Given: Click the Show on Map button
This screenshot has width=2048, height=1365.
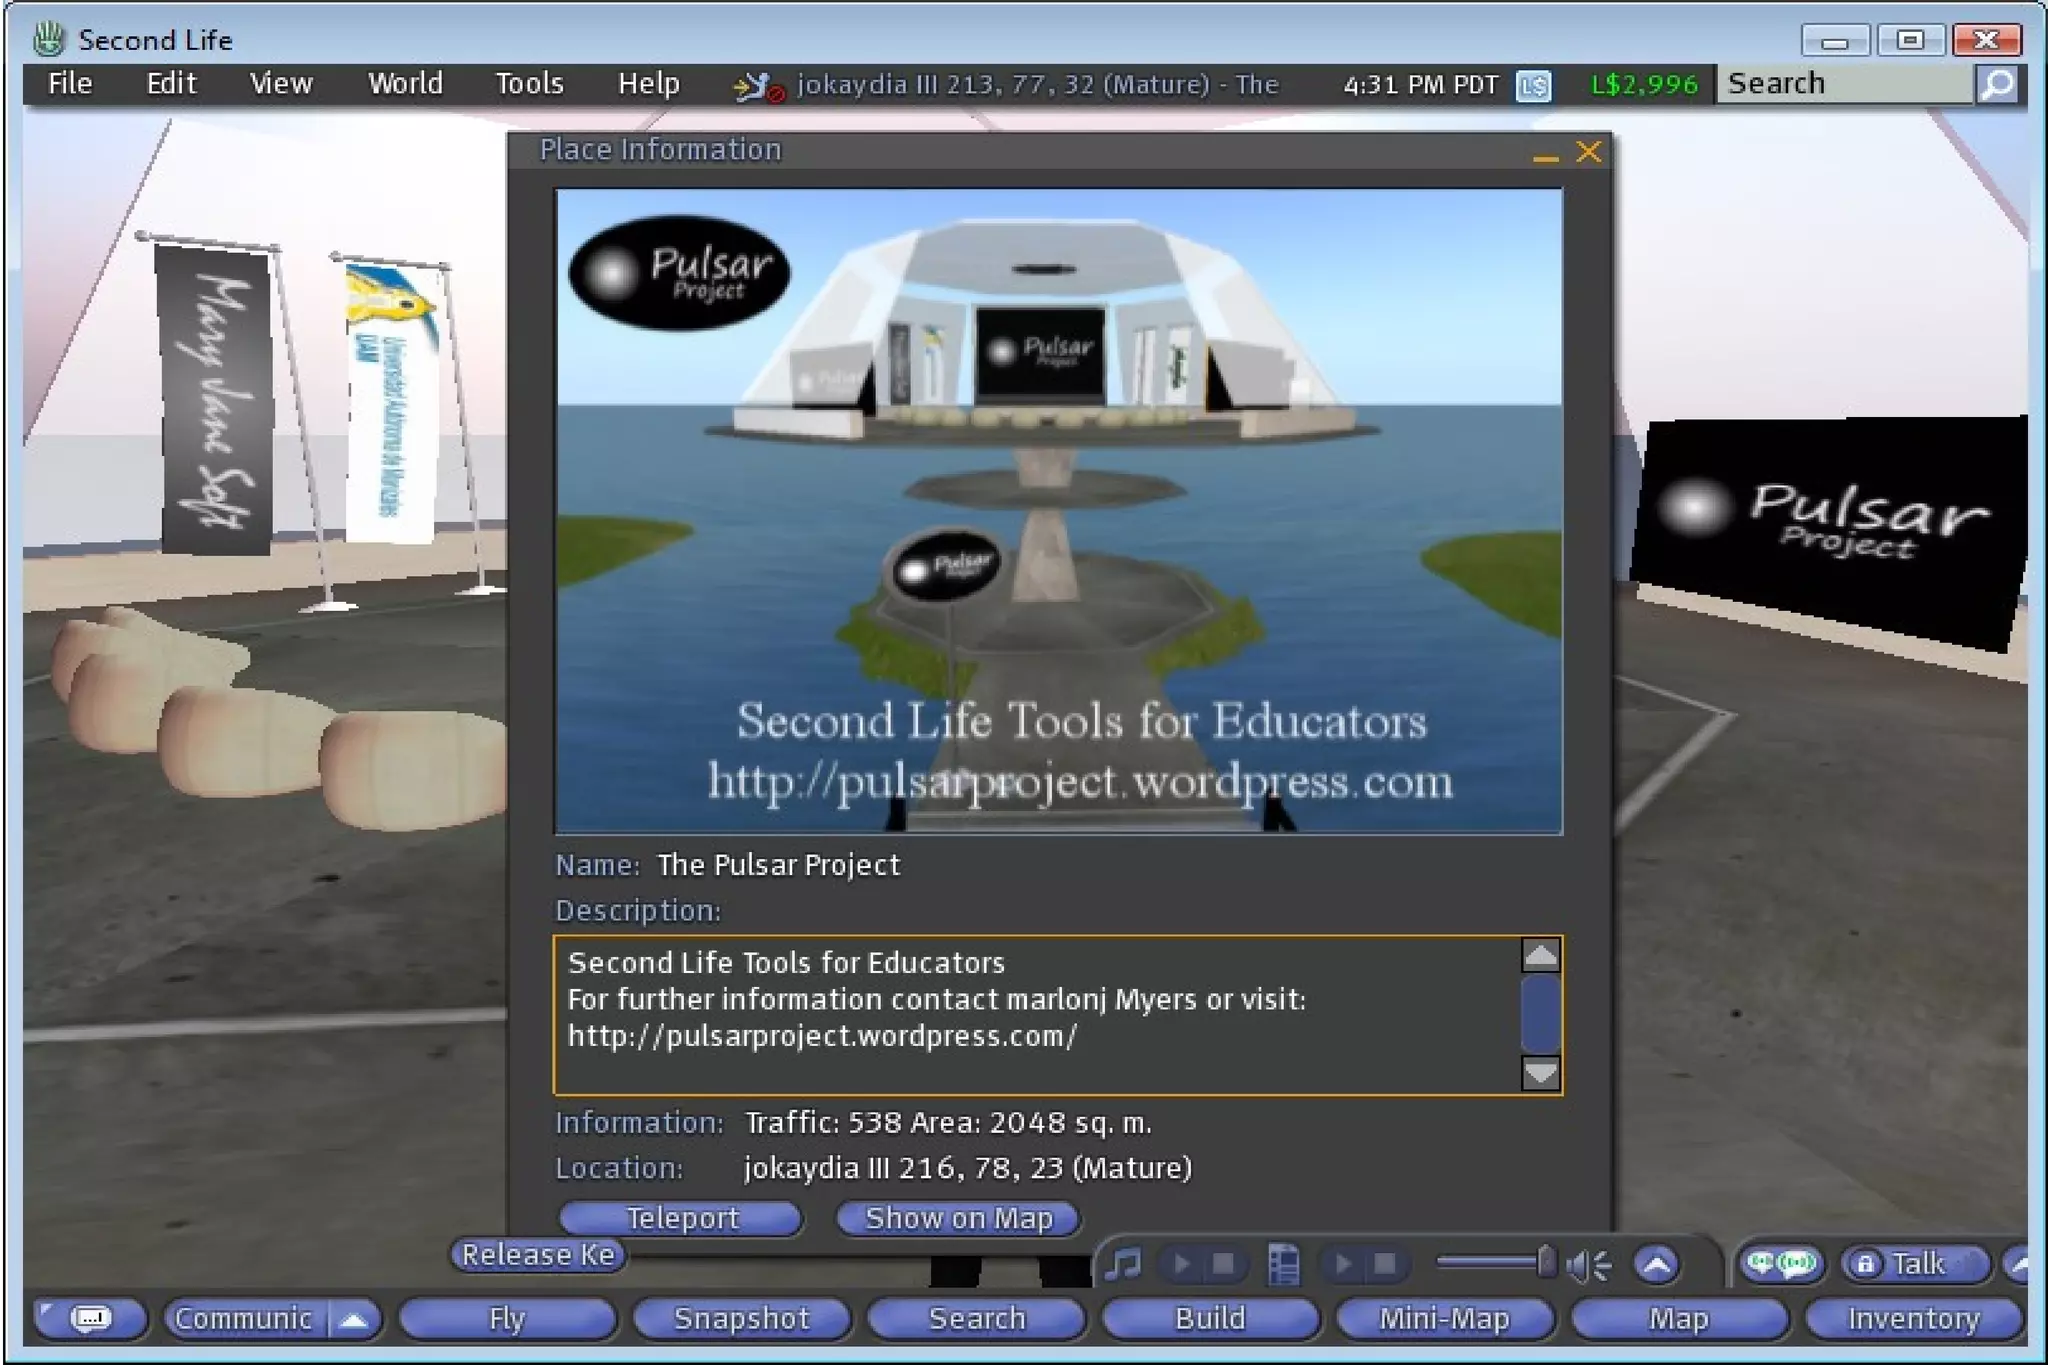Looking at the screenshot, I should click(x=957, y=1218).
